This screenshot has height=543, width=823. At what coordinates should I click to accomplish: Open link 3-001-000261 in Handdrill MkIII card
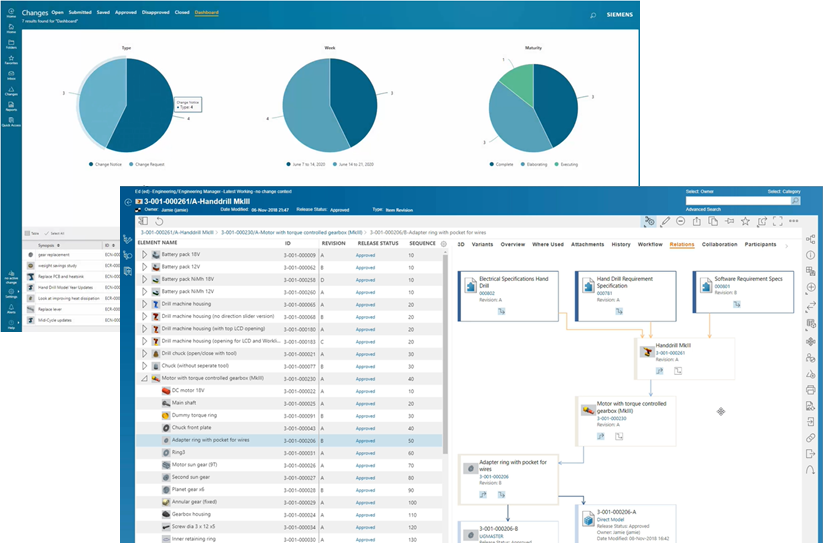click(670, 353)
